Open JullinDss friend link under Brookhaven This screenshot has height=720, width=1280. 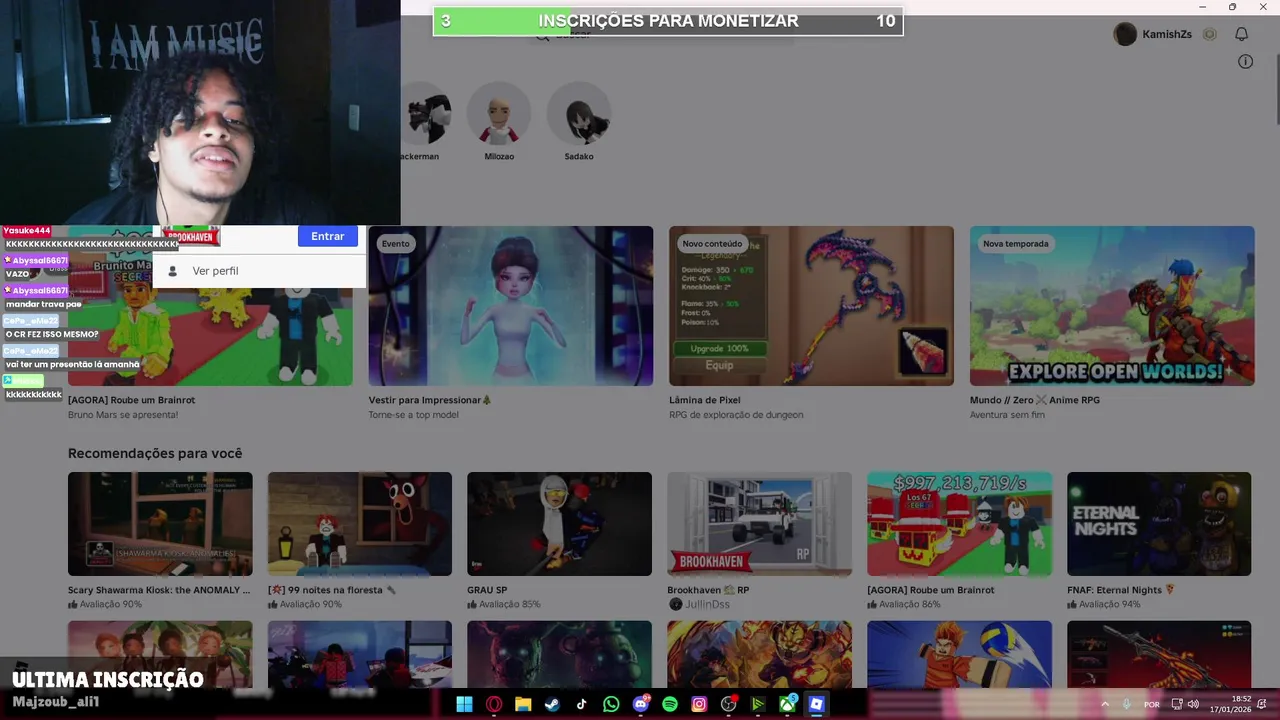tap(699, 605)
